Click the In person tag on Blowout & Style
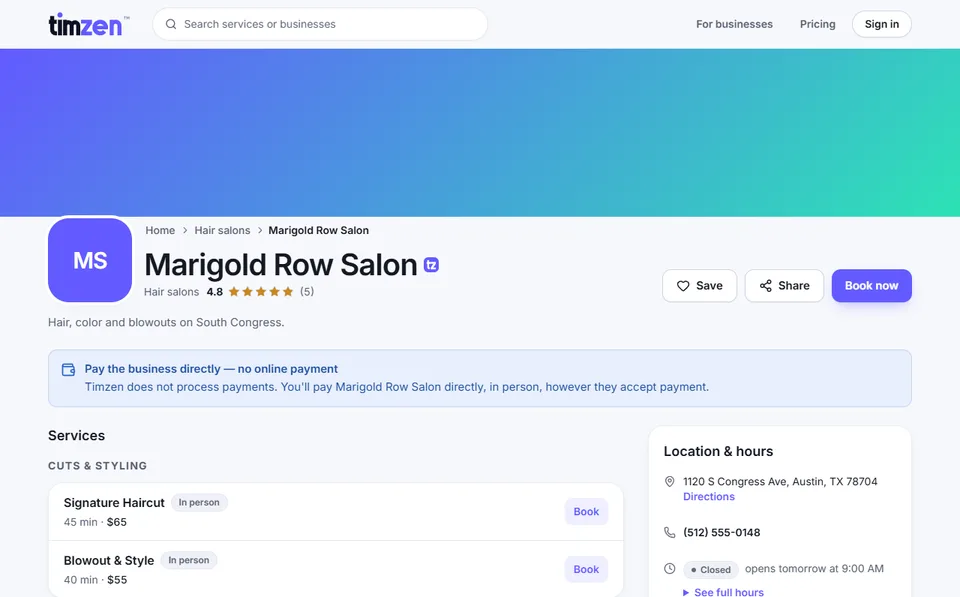Screen dimensions: 960x597 (189, 560)
